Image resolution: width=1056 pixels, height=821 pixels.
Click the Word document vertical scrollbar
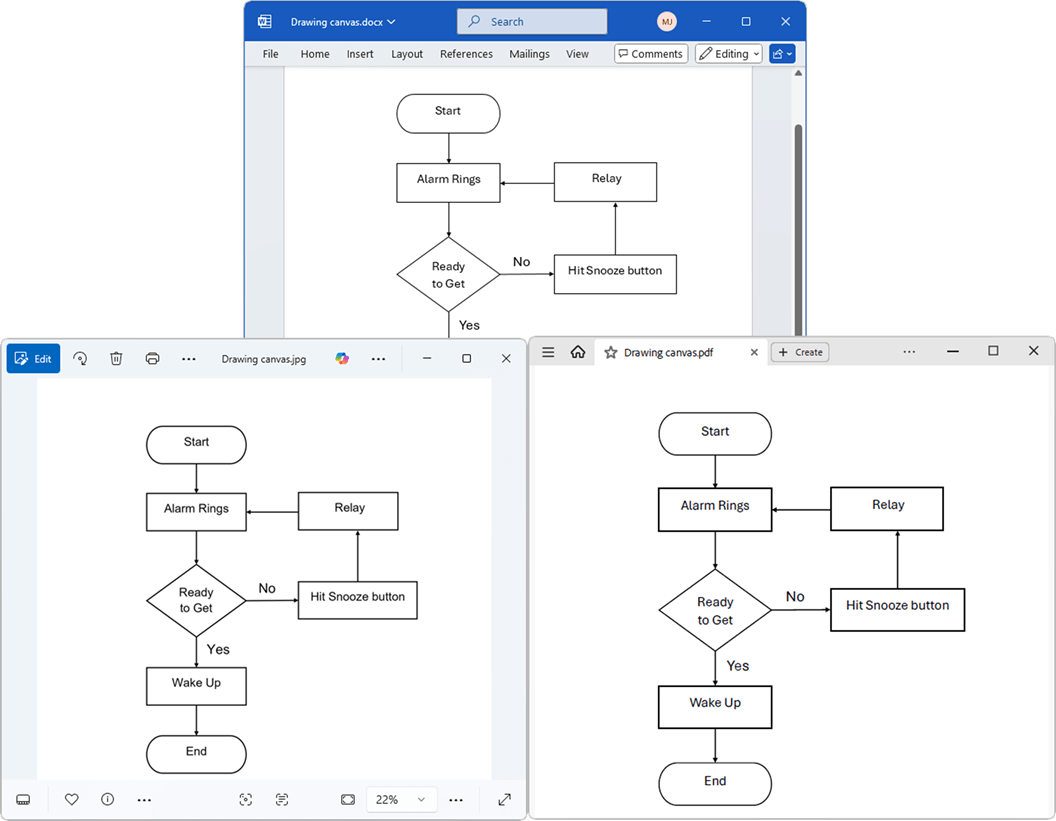pos(798,228)
